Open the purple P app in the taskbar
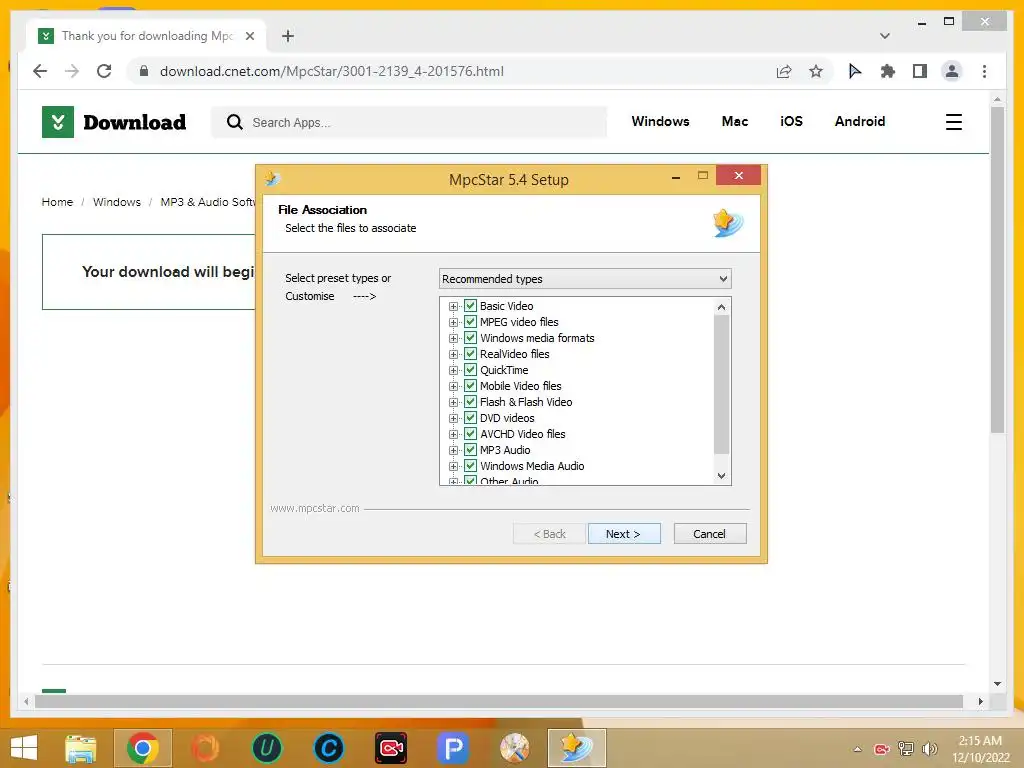 (453, 748)
